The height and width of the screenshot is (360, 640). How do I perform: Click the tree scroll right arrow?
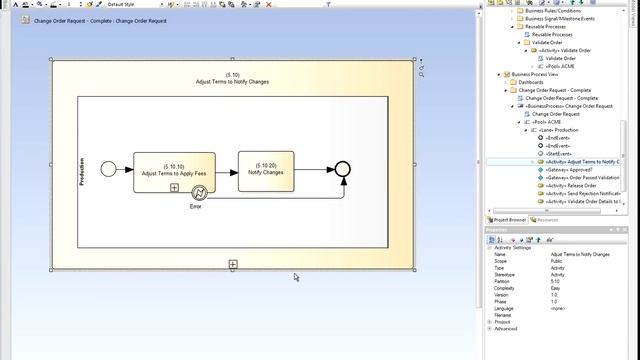pos(616,211)
